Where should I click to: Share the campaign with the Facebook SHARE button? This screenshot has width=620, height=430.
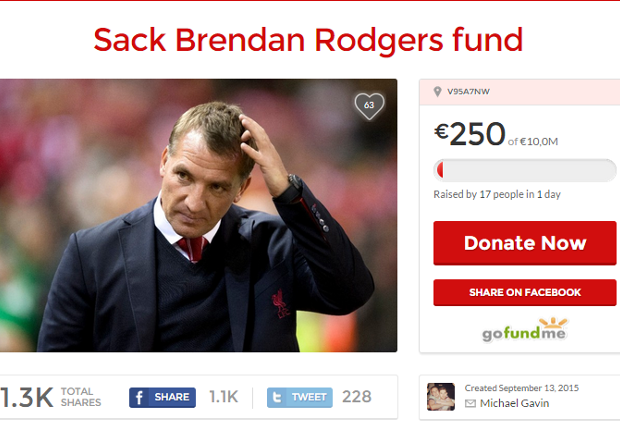pyautogui.click(x=163, y=397)
